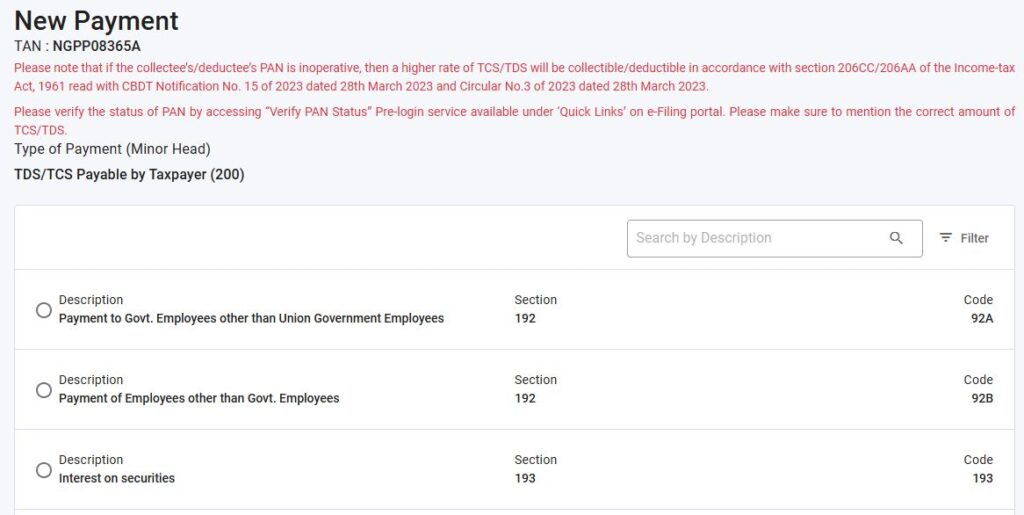Click the 'Interest on securities' description

[x=117, y=479]
